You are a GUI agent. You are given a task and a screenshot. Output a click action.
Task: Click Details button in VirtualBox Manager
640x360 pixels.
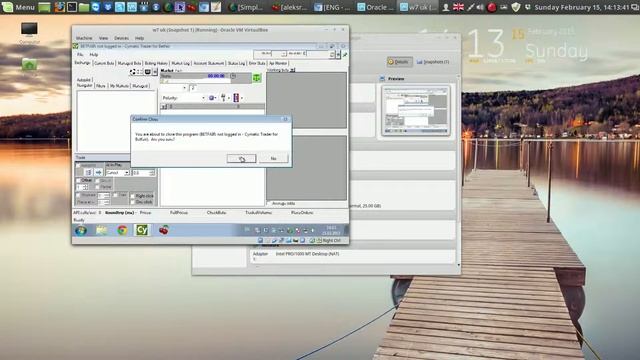pyautogui.click(x=399, y=62)
